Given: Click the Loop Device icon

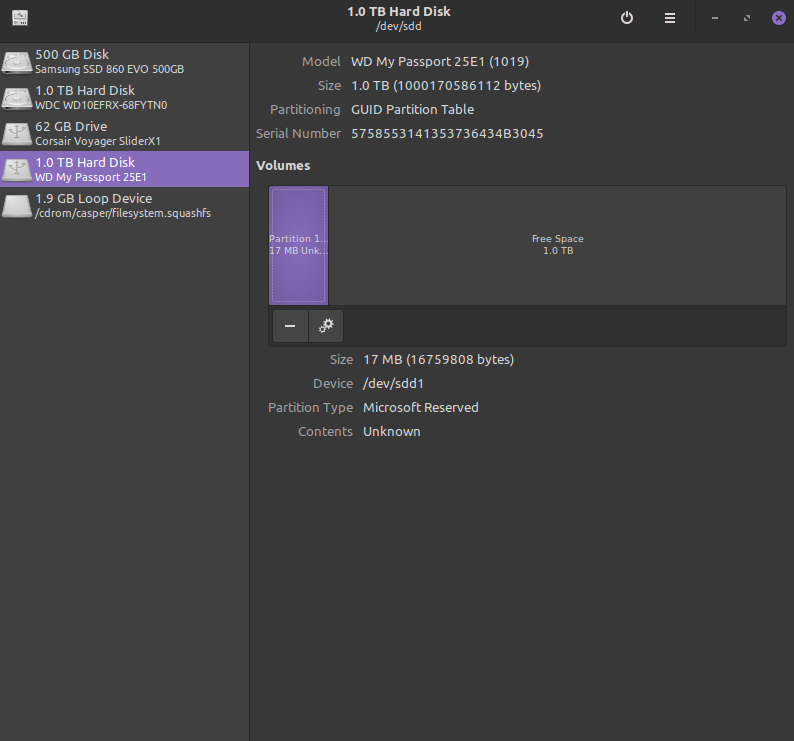Looking at the screenshot, I should (x=17, y=206).
